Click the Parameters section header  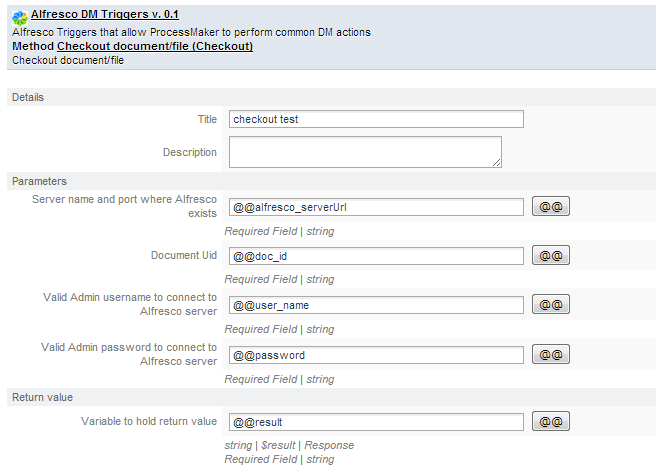(x=39, y=181)
